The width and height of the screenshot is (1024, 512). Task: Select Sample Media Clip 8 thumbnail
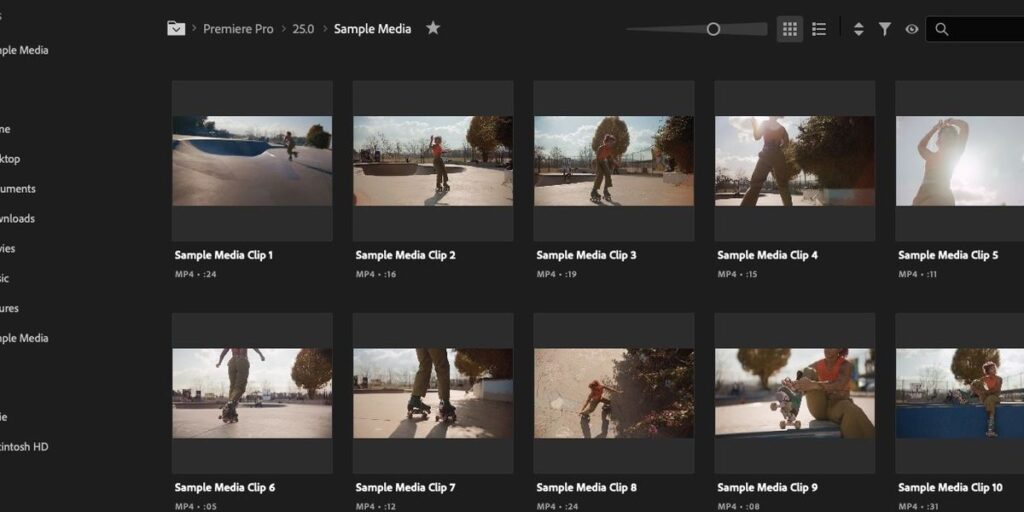tap(614, 393)
